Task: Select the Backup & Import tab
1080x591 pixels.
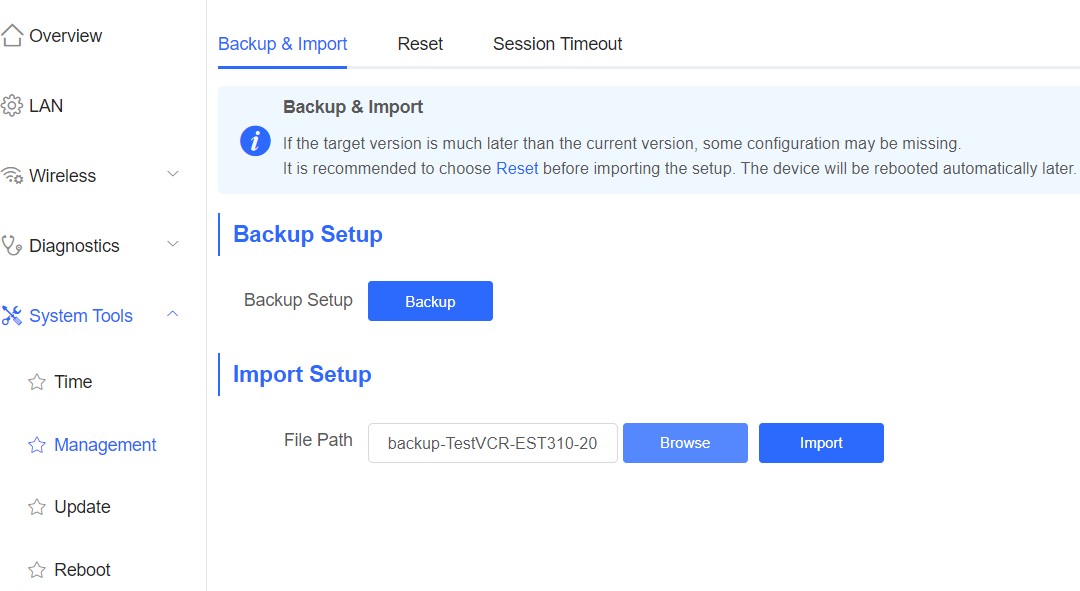Action: [282, 44]
